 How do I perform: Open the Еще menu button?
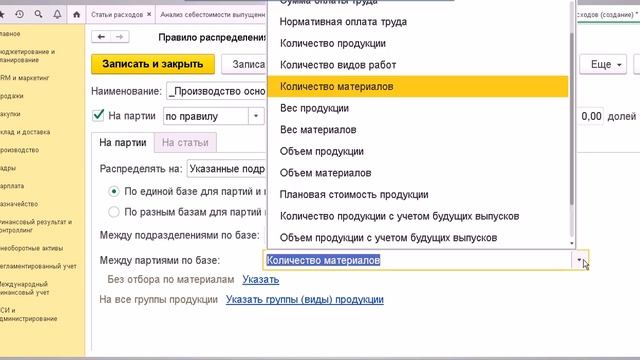[603, 64]
